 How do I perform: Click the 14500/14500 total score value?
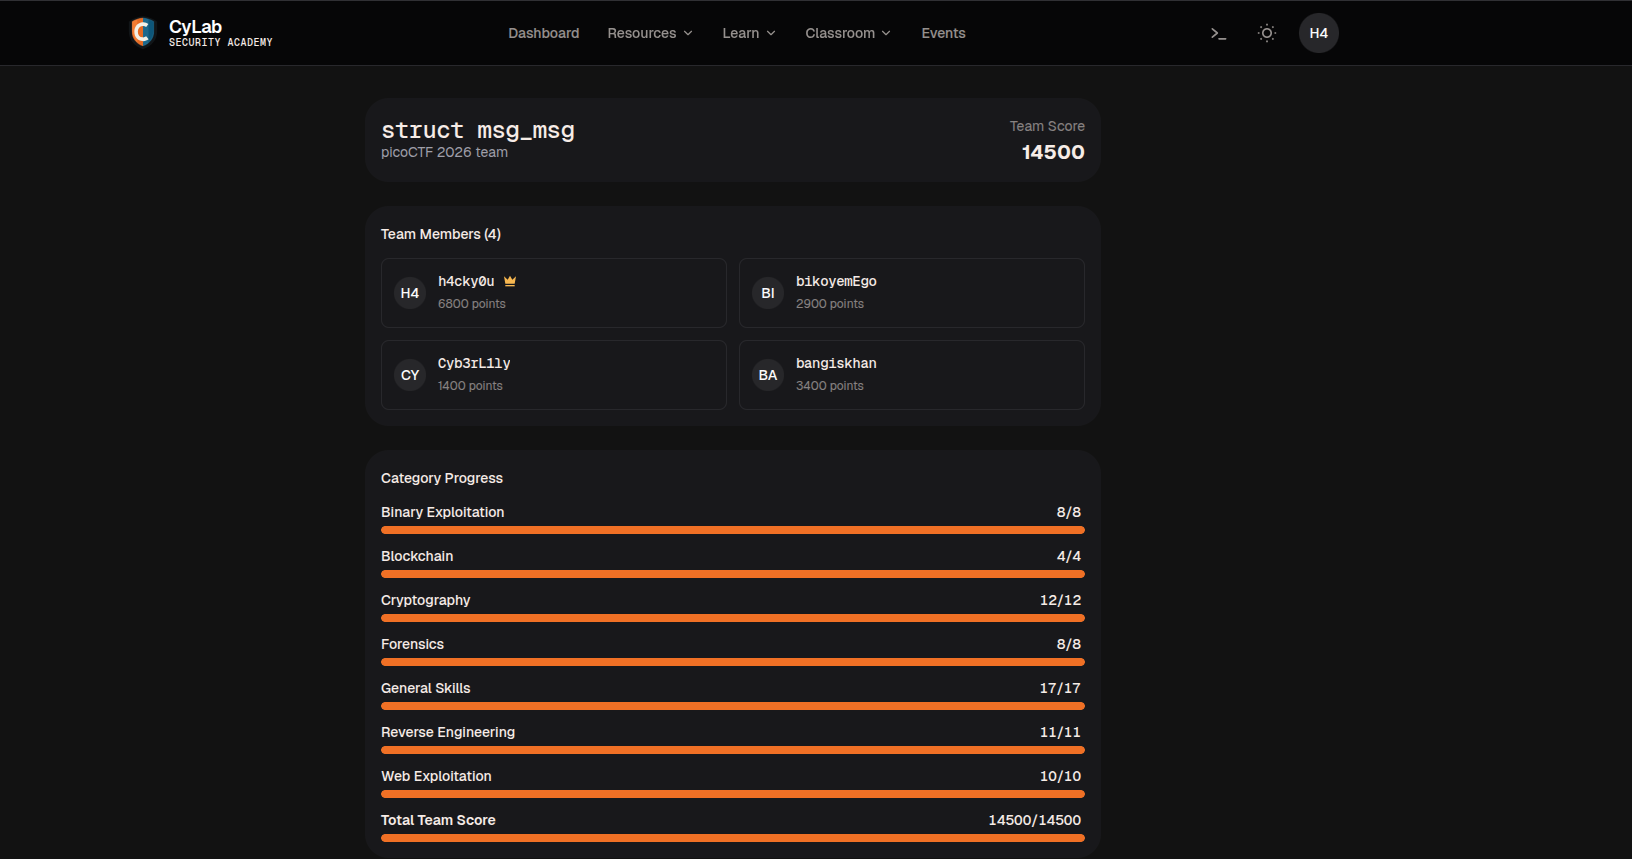(x=1035, y=820)
